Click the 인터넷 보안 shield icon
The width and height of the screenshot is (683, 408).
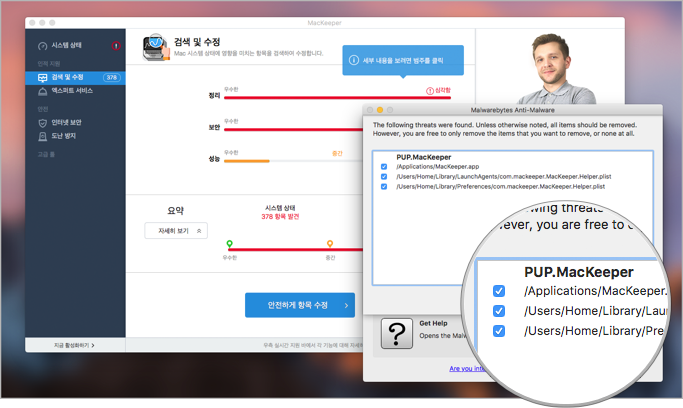(42, 123)
